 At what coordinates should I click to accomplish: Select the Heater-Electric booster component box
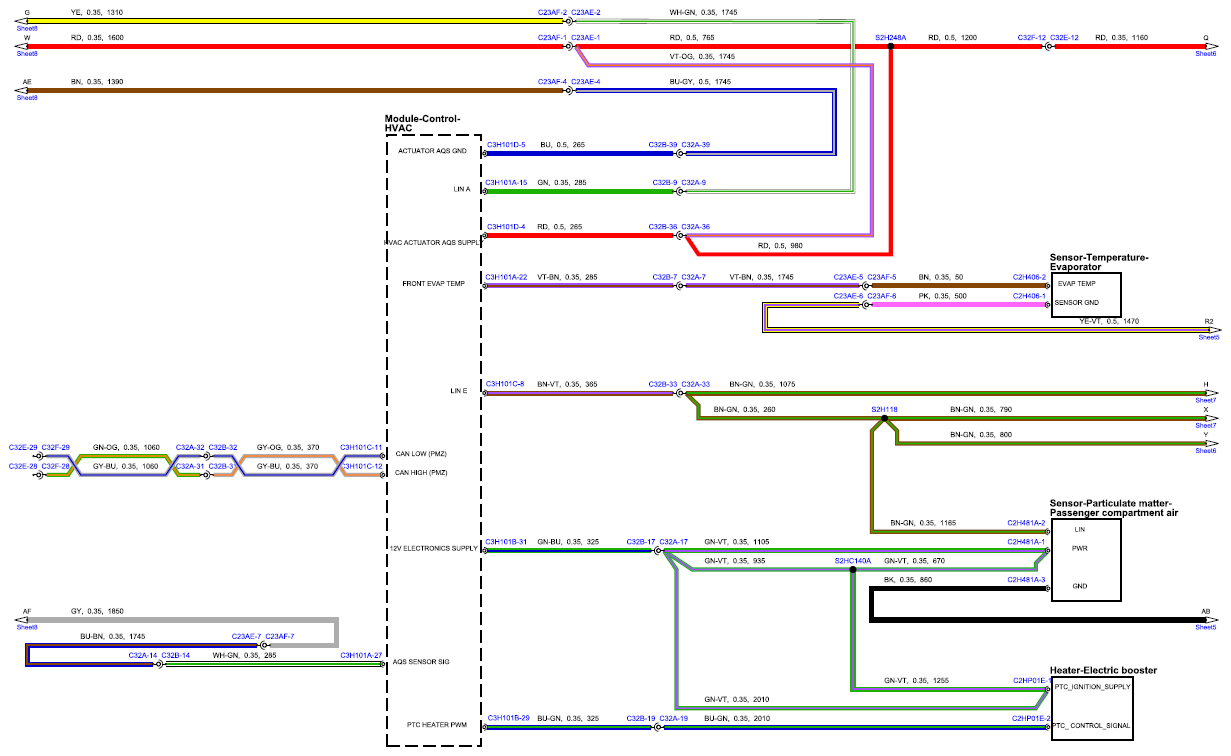(x=1092, y=707)
